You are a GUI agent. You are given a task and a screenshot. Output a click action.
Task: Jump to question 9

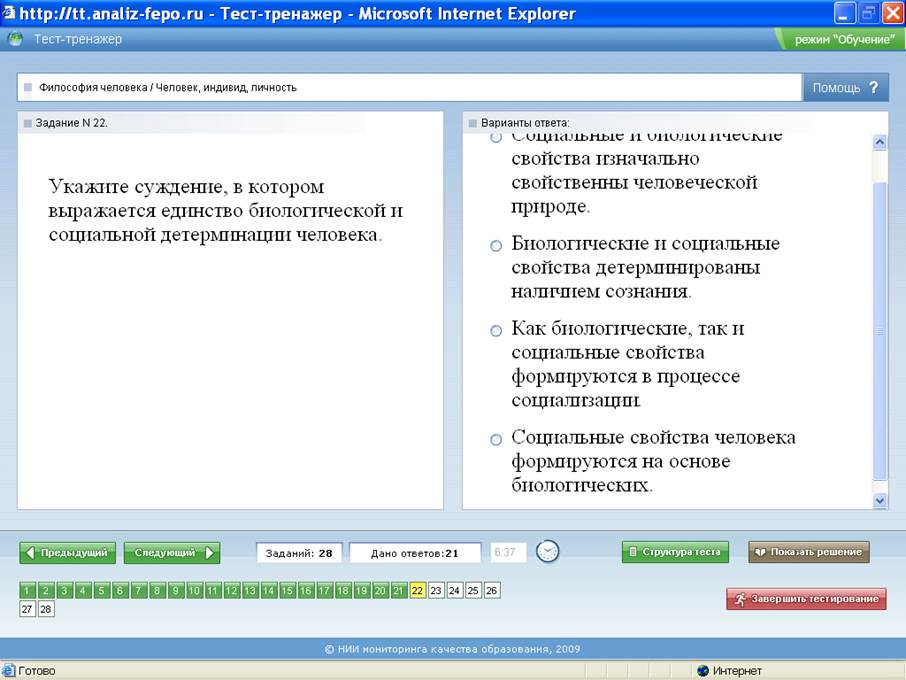tap(176, 590)
